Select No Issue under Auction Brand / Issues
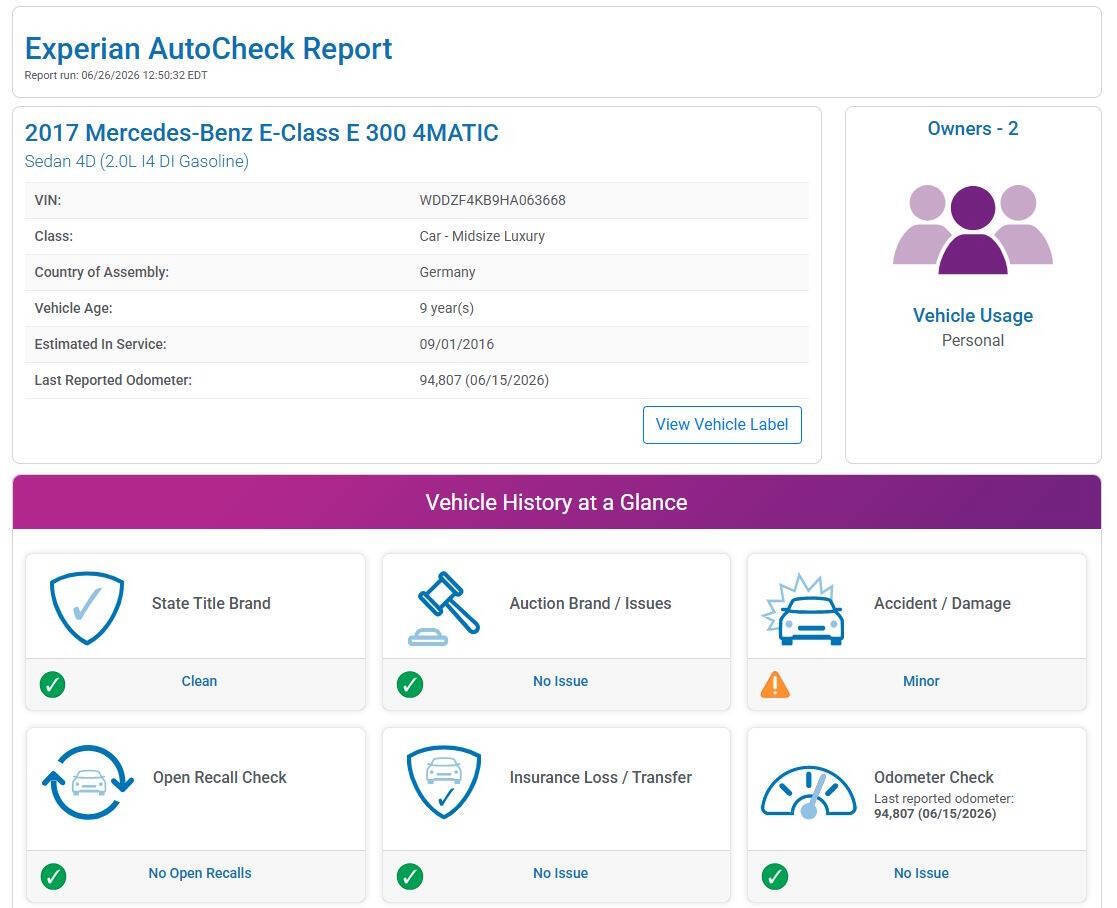The image size is (1117, 908). coord(560,681)
